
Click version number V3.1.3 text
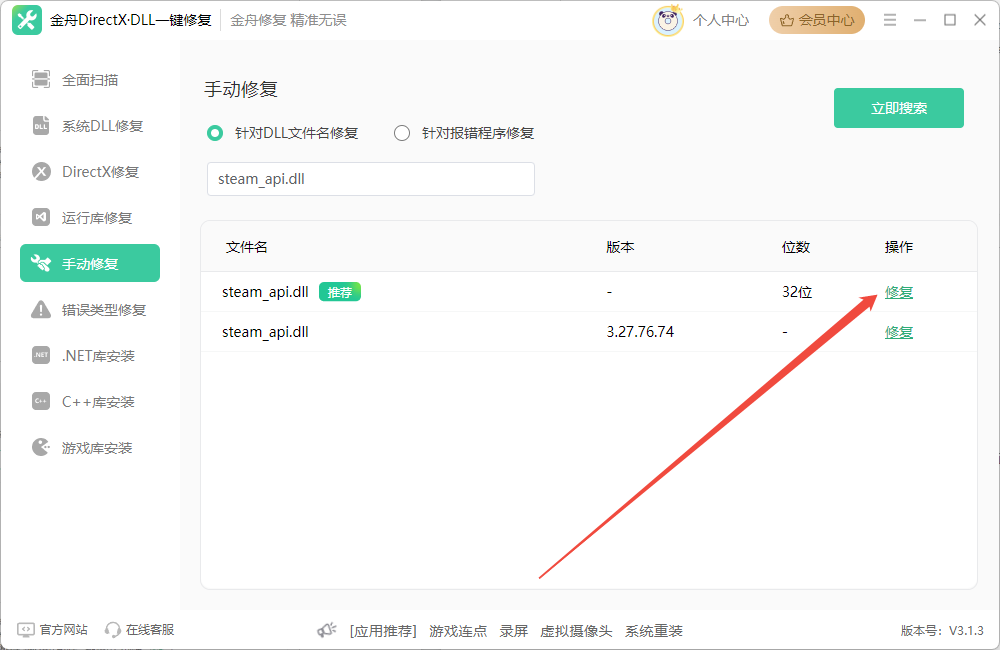click(966, 631)
